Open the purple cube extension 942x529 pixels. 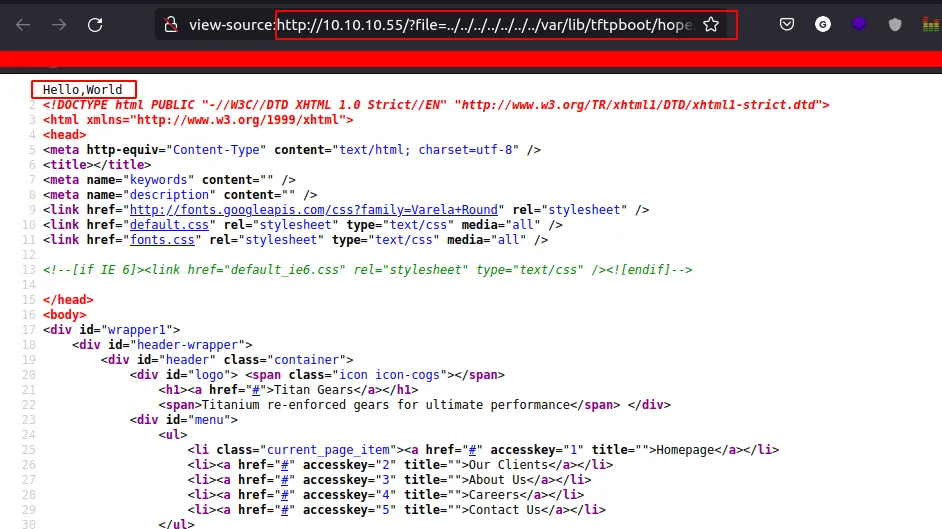pos(859,25)
